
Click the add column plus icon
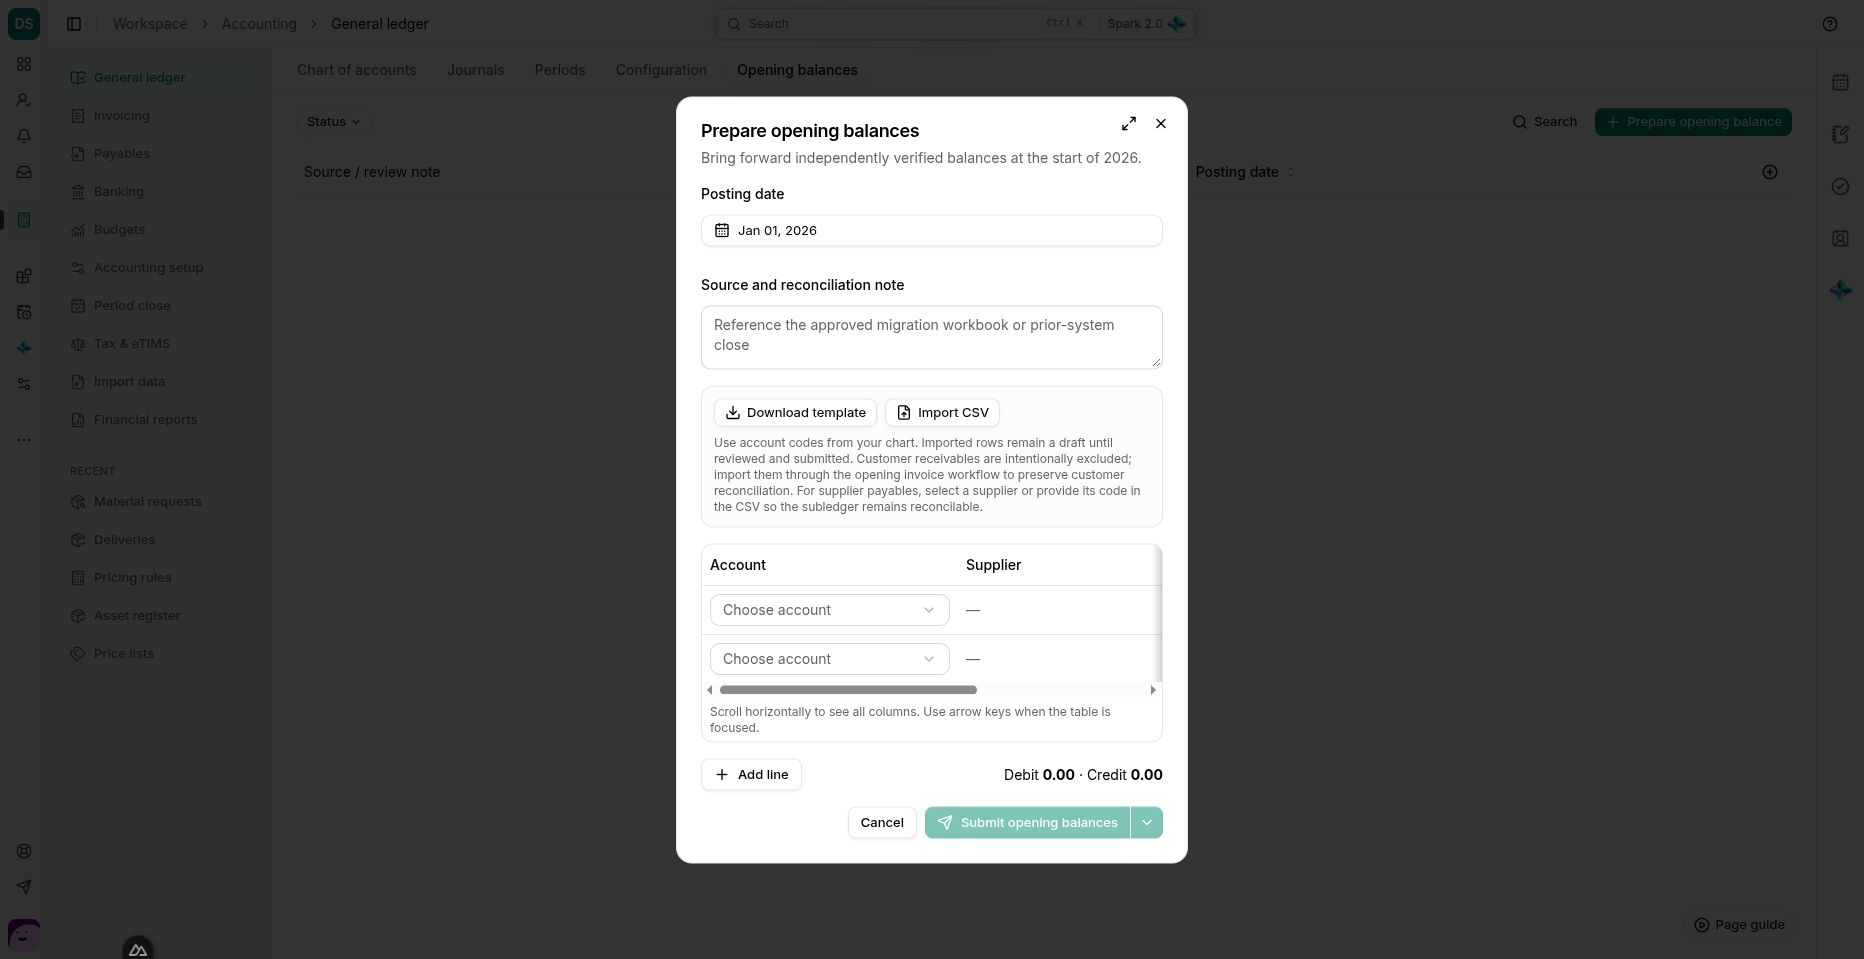1770,172
